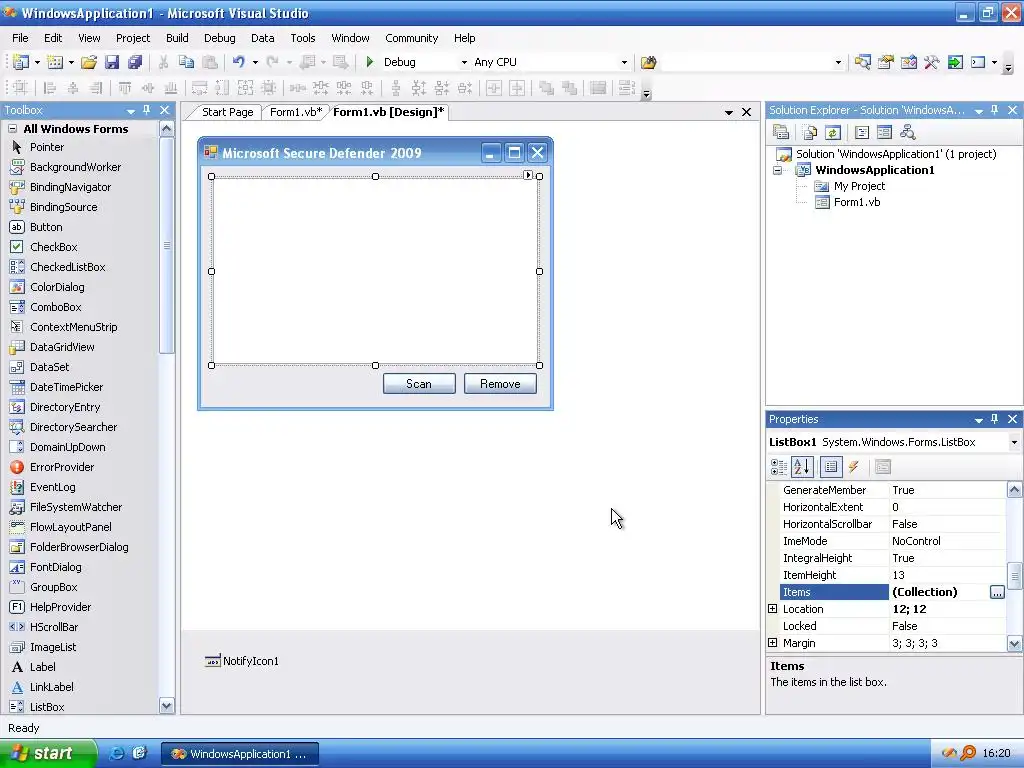Click the Scan button on the form
Screen dimensions: 1024x768
click(419, 384)
